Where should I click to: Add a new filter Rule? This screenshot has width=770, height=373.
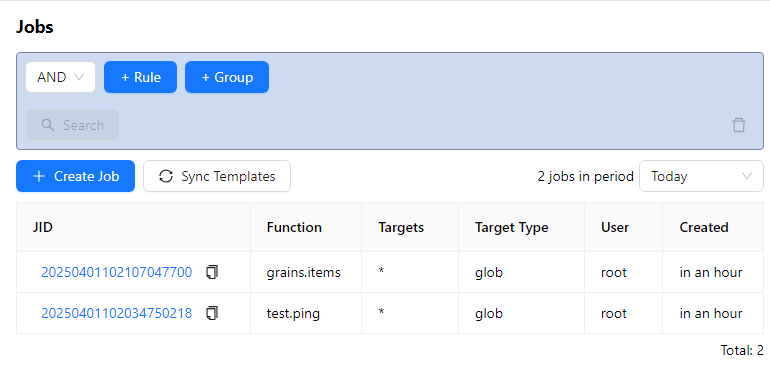(140, 77)
